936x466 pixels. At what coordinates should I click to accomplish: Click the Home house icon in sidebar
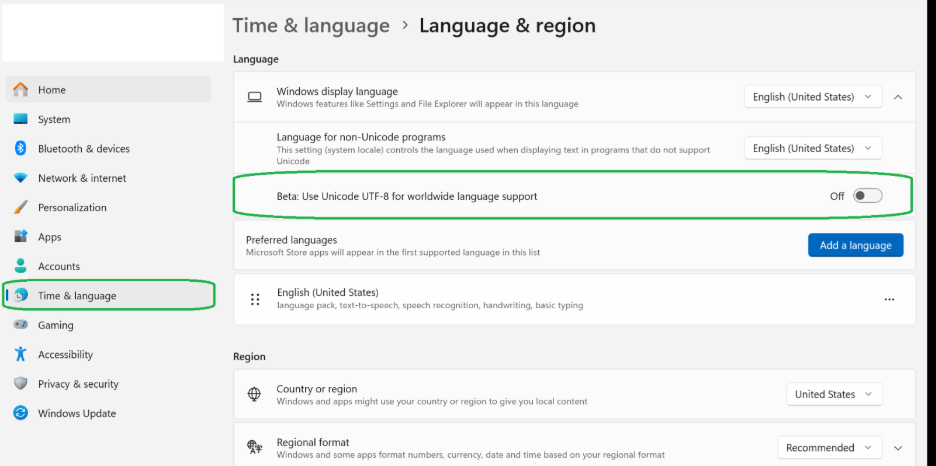coord(20,90)
